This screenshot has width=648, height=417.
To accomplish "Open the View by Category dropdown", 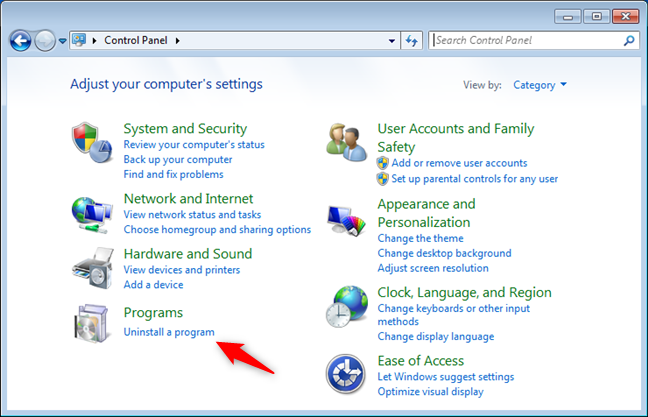I will point(540,85).
